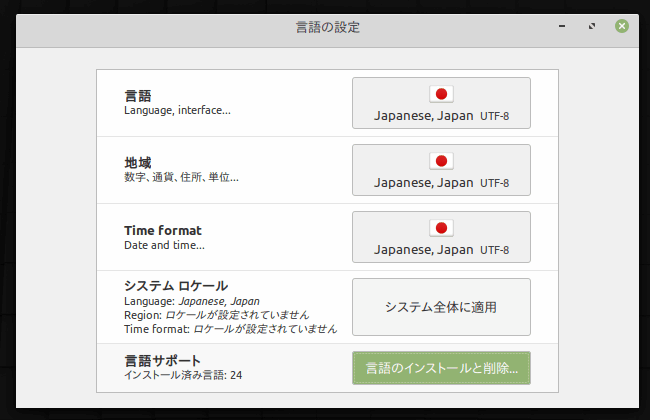
Task: Click the Japan flag in 言語 row
Action: coord(441,94)
